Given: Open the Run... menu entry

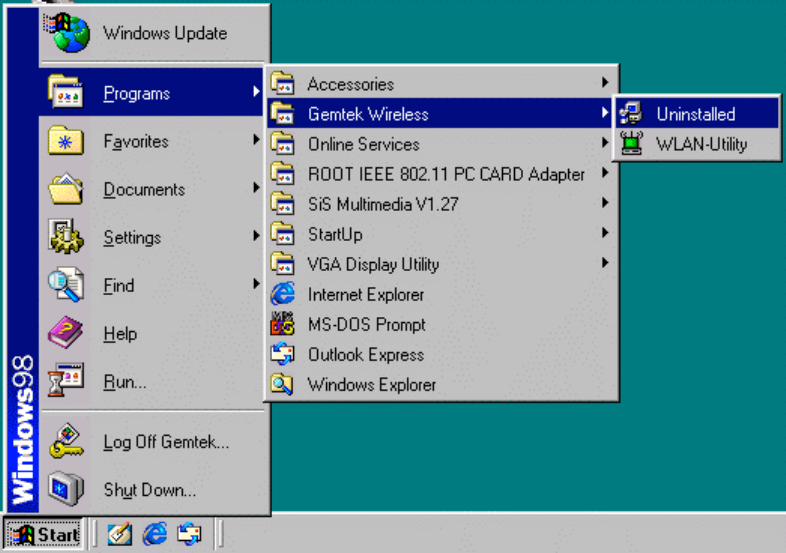Looking at the screenshot, I should [x=151, y=382].
